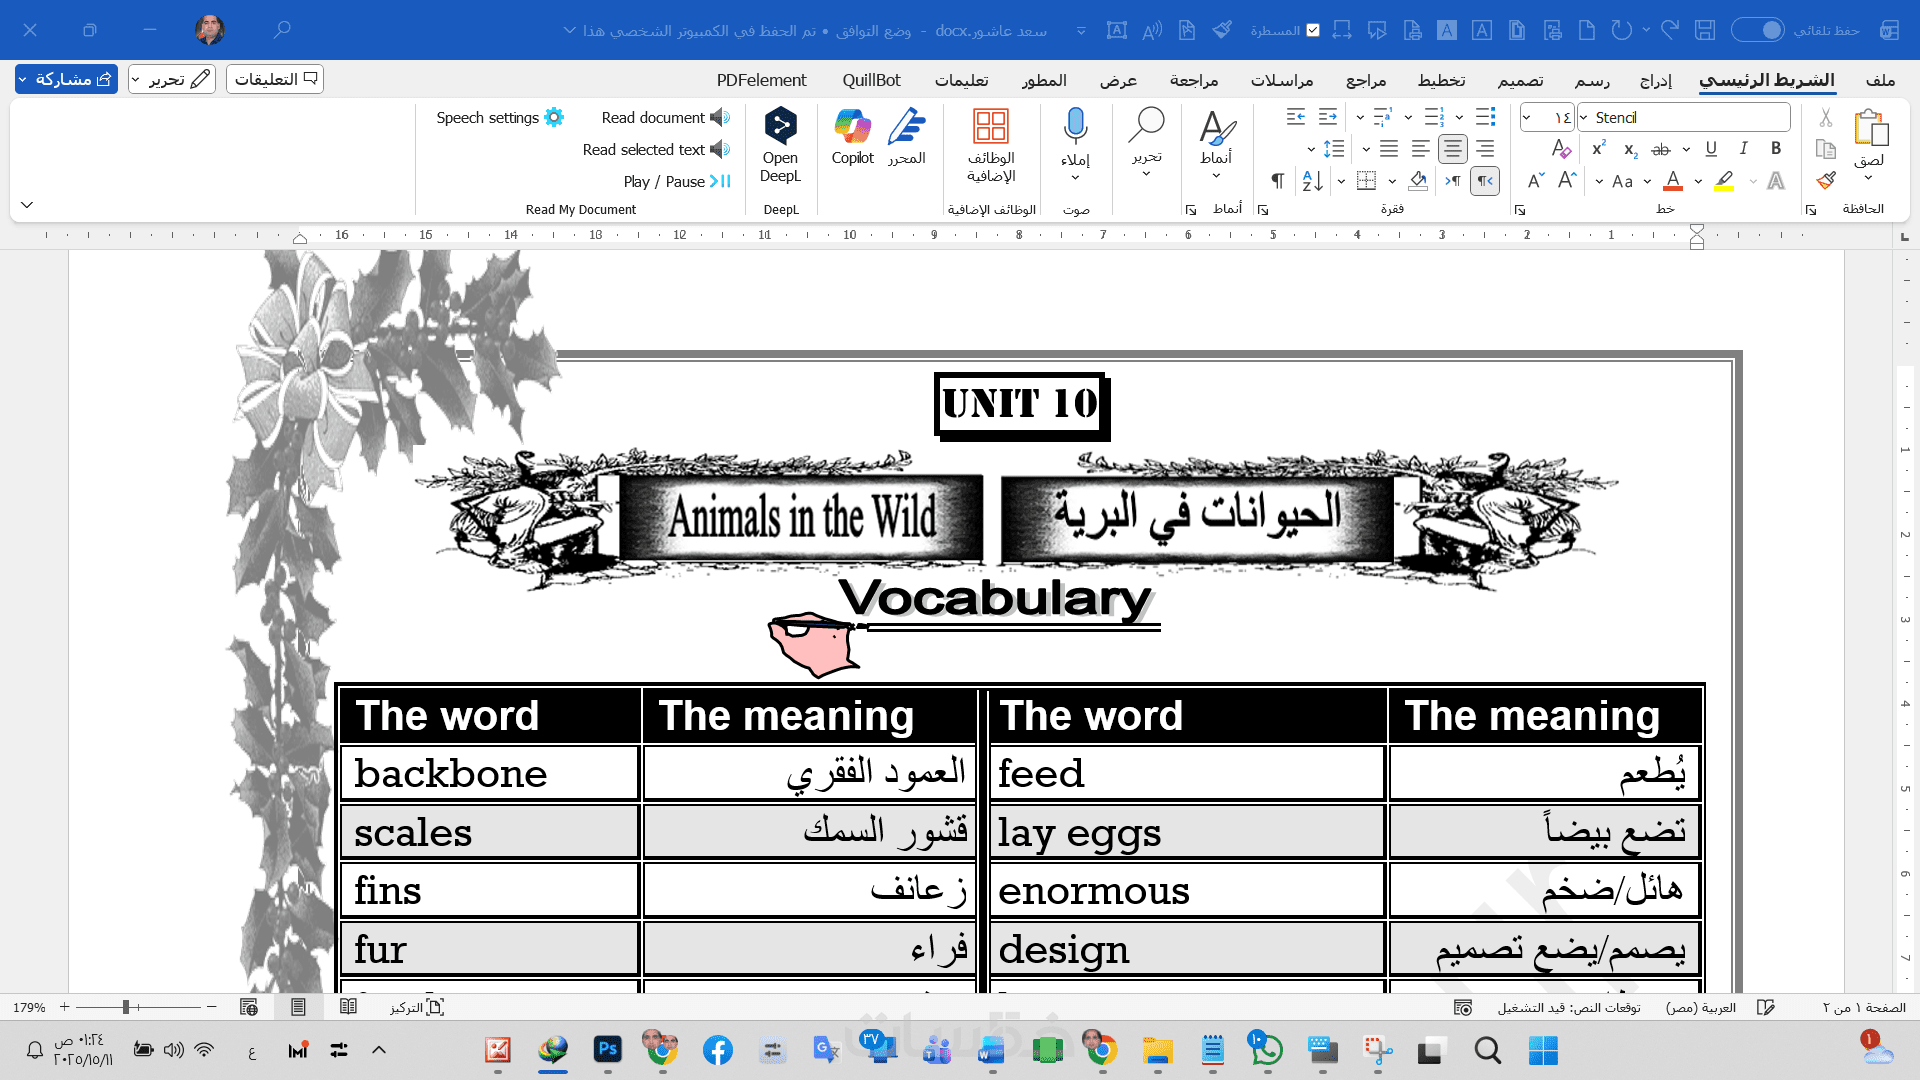Screen dimensions: 1920x1080
Task: Toggle the AutoSave switch
Action: tap(1757, 30)
